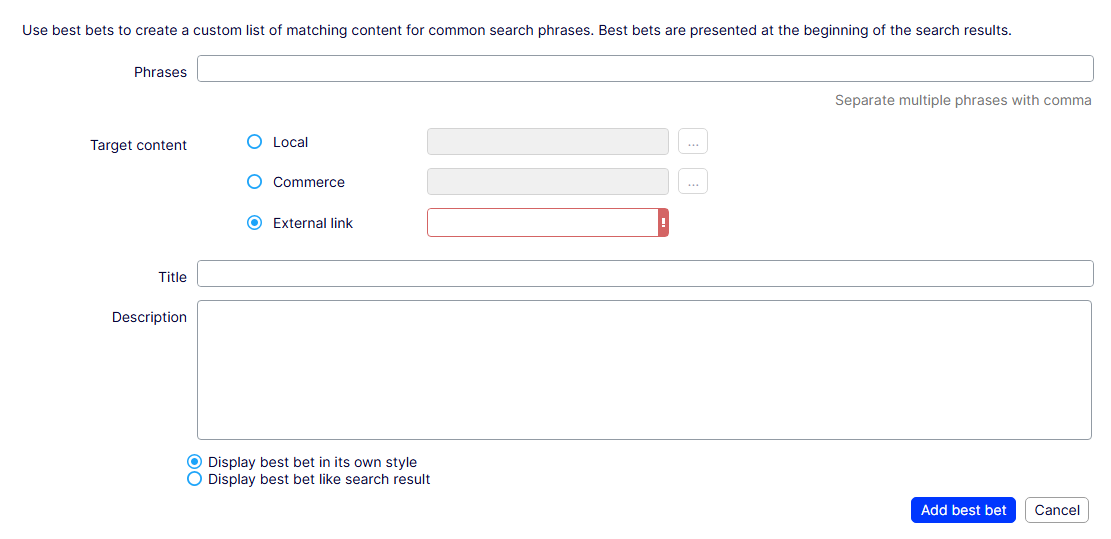Choose Display best bet in its own style
Screen dimensions: 1111x539
195,462
